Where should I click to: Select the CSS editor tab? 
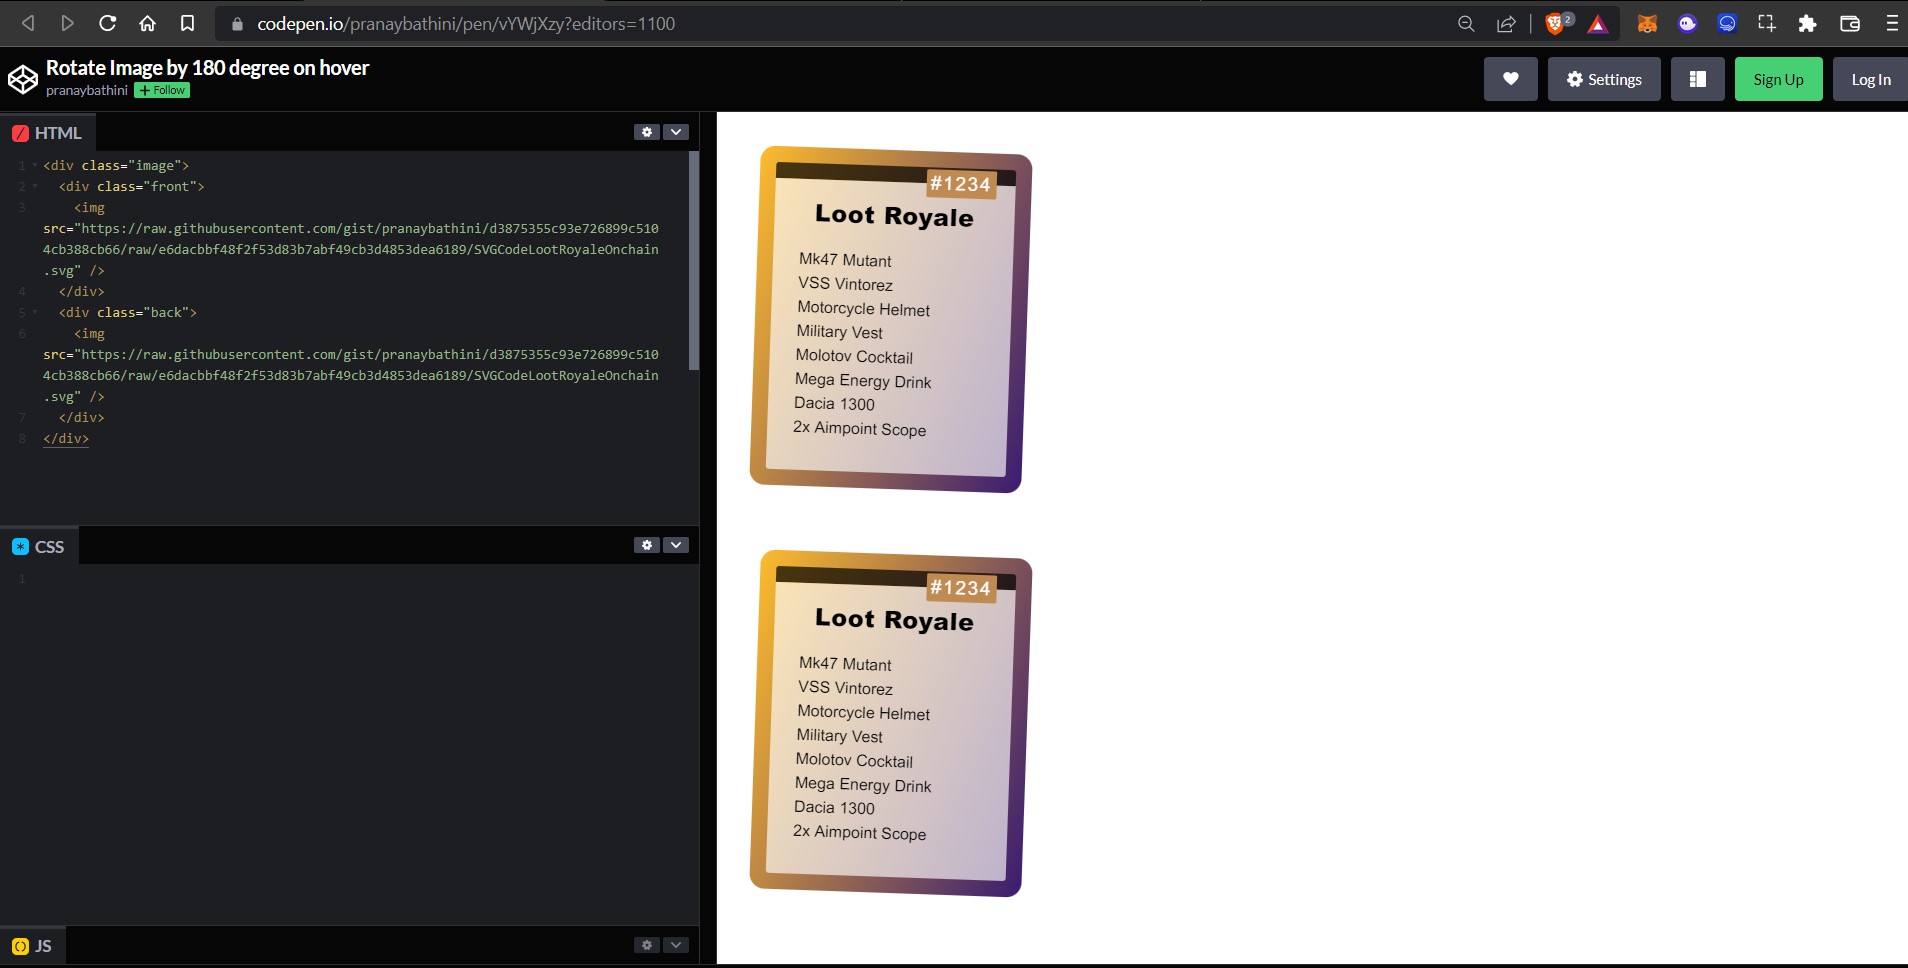39,546
